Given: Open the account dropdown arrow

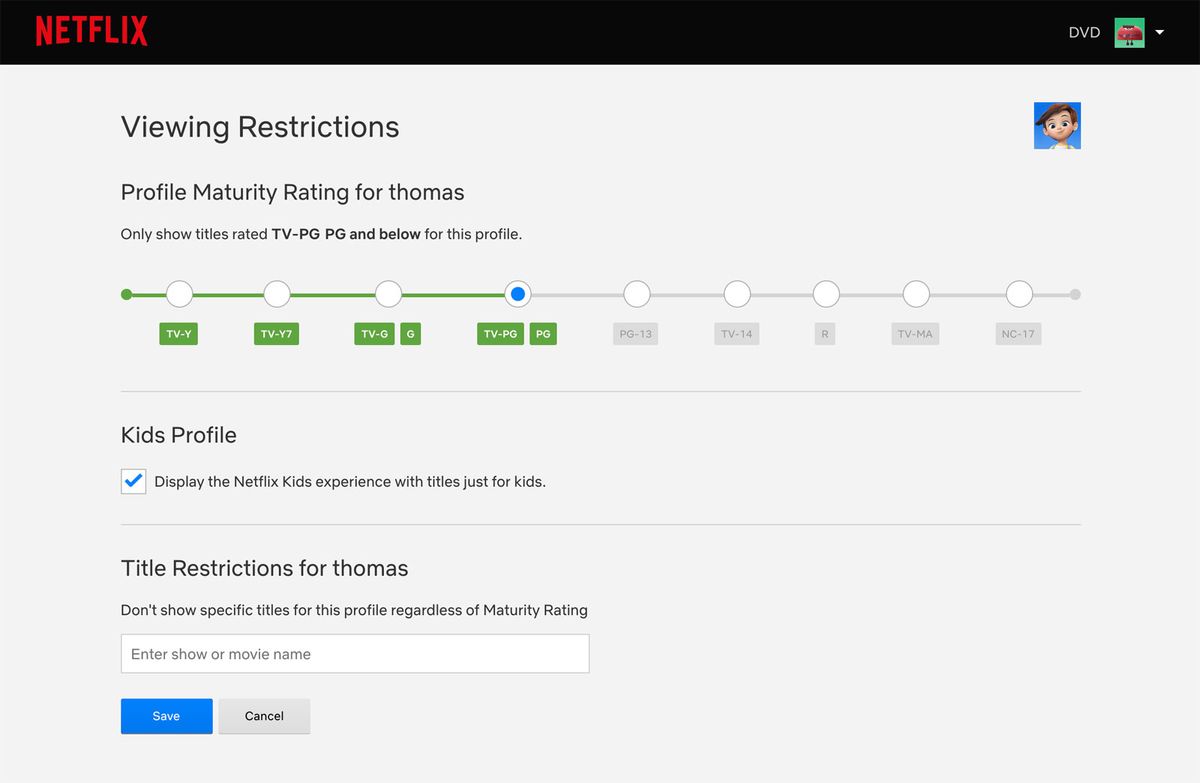Looking at the screenshot, I should click(1160, 32).
